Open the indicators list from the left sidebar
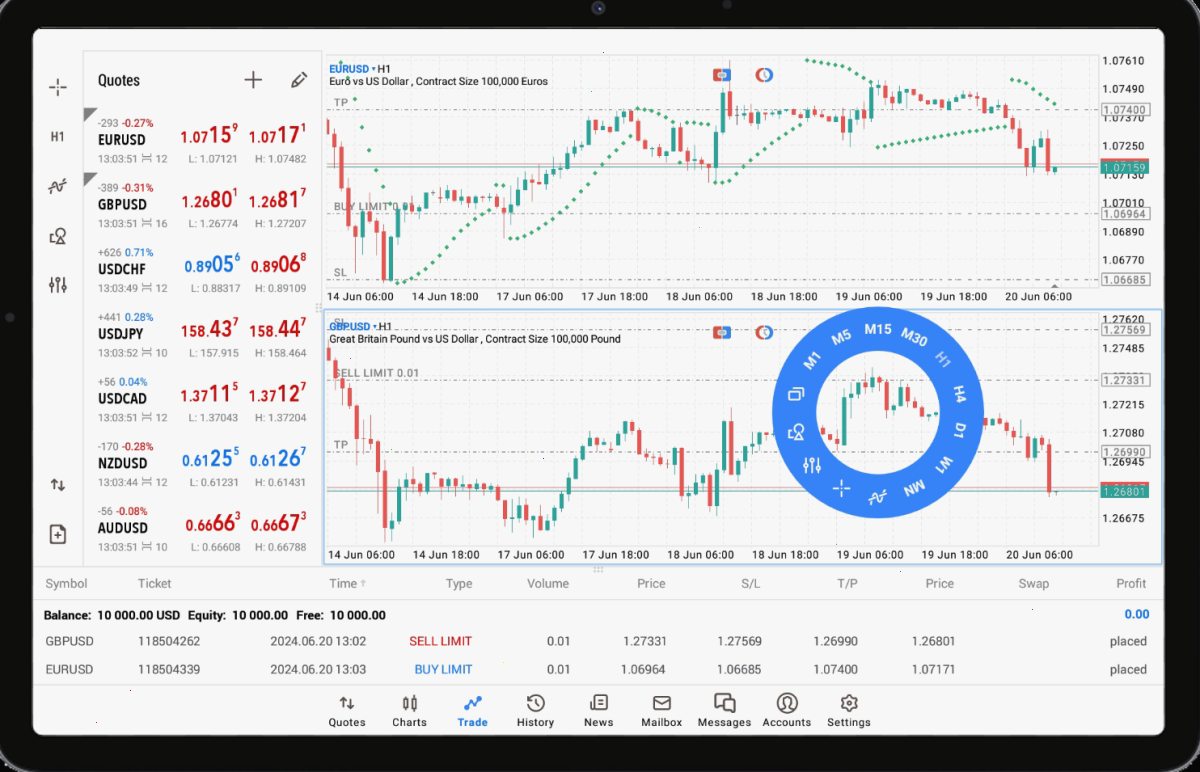 (x=58, y=186)
